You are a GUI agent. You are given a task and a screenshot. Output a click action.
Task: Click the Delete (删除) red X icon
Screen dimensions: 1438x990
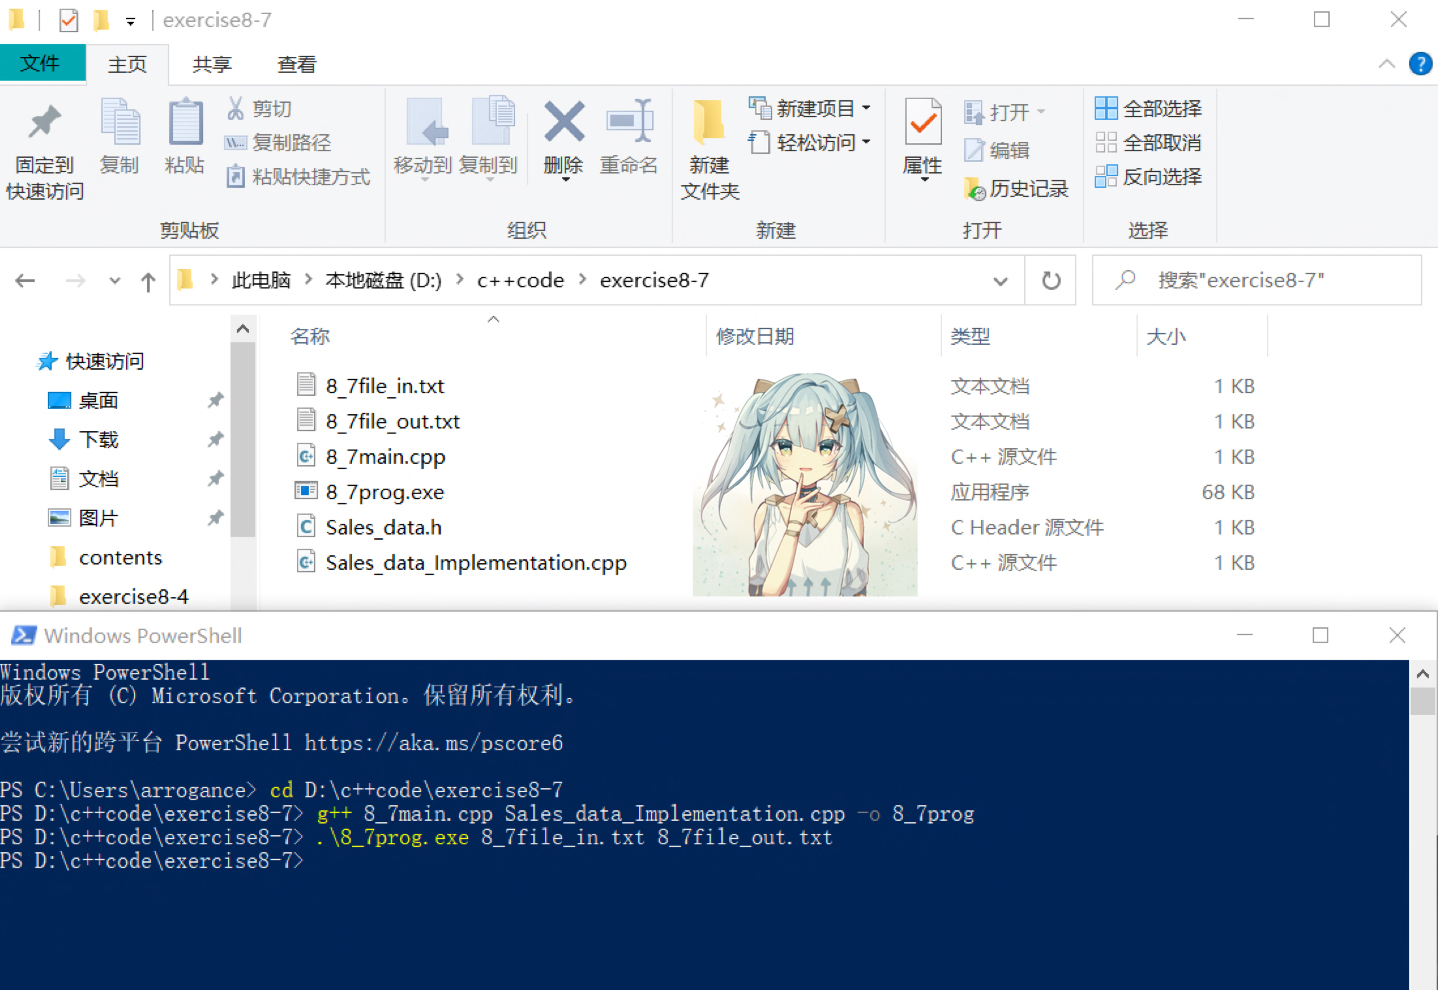click(x=564, y=122)
